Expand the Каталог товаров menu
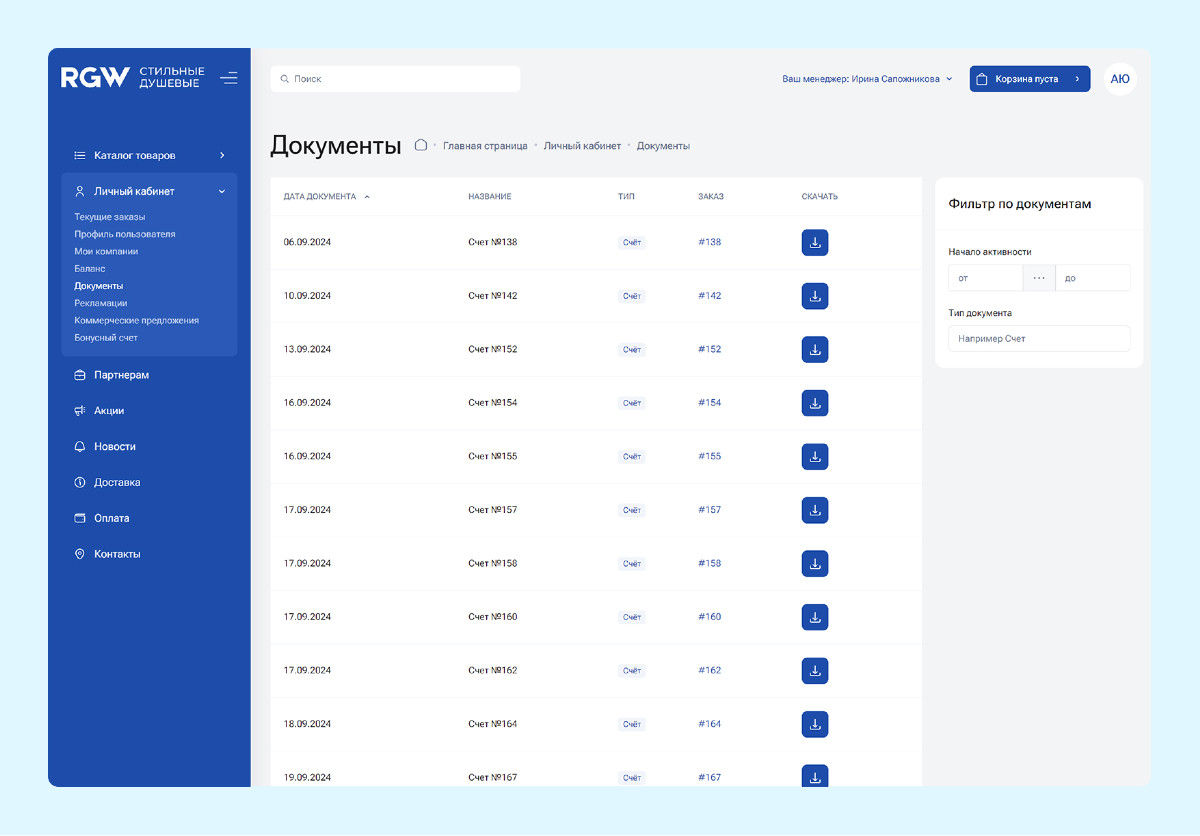 point(149,156)
